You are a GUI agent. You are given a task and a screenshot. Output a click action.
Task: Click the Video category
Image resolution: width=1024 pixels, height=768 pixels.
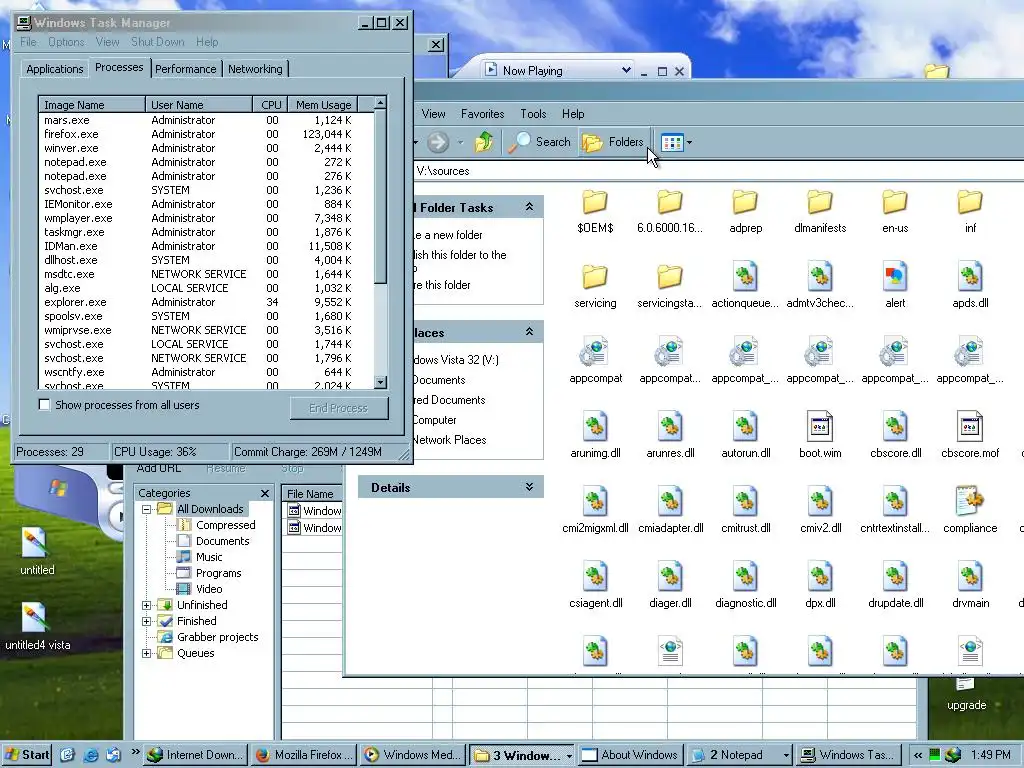pos(209,589)
